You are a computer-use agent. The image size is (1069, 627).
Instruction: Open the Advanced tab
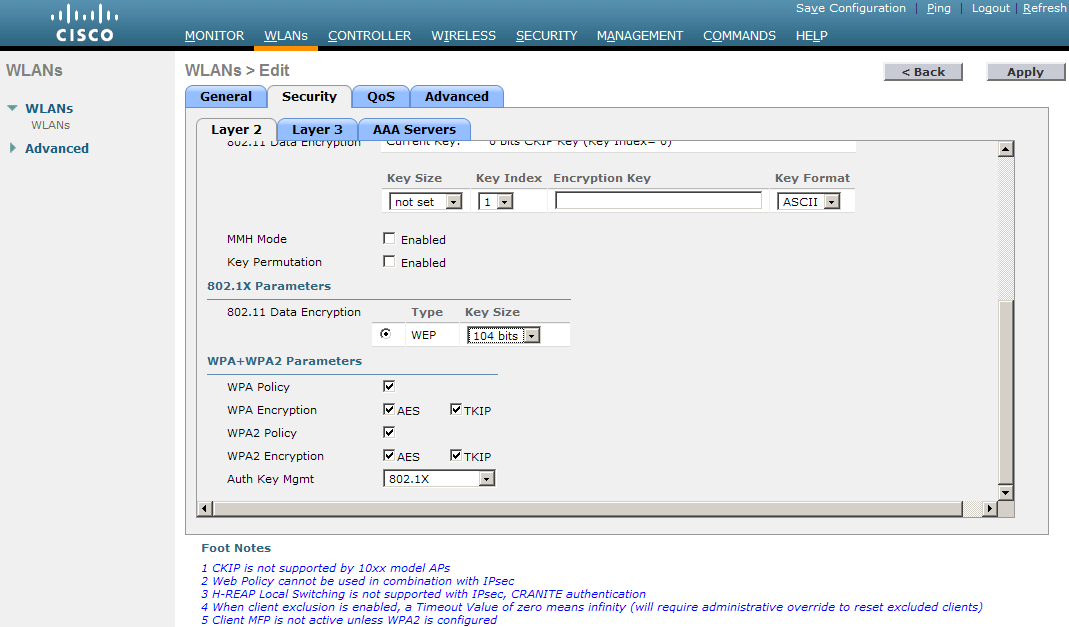[x=457, y=97]
